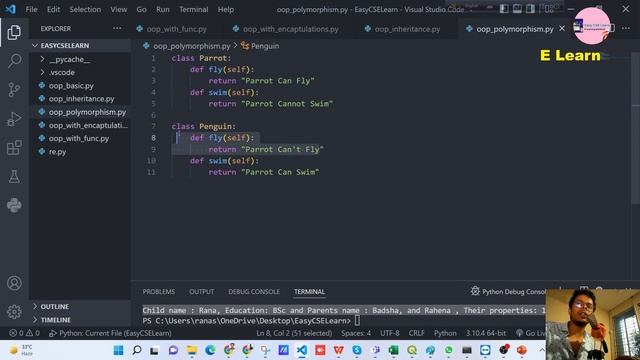Open the Go menu
640x360 pixels.
[141, 9]
